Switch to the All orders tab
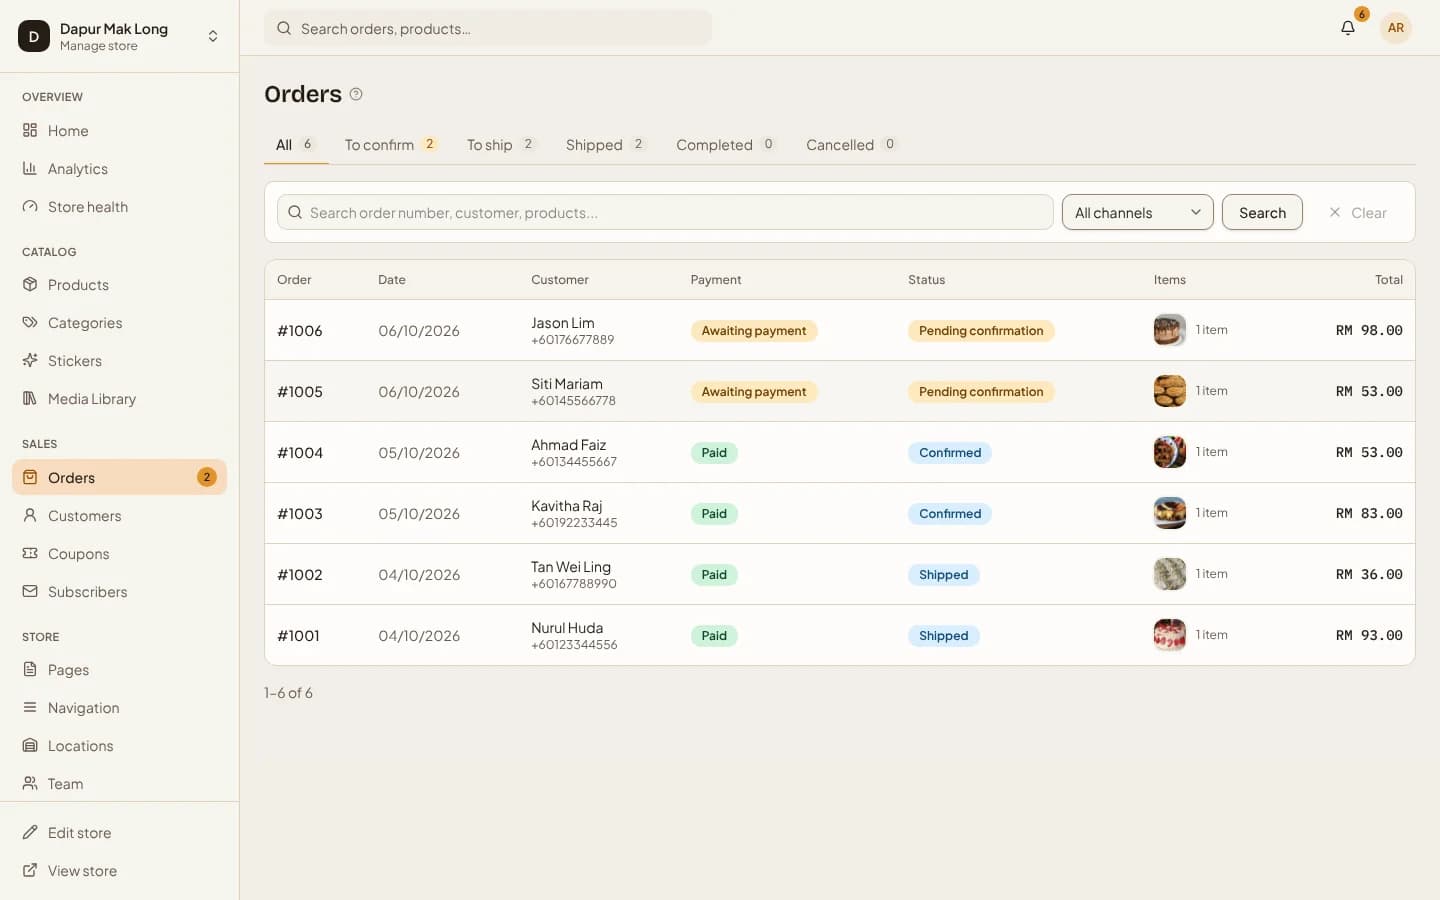The image size is (1440, 900). click(x=296, y=145)
